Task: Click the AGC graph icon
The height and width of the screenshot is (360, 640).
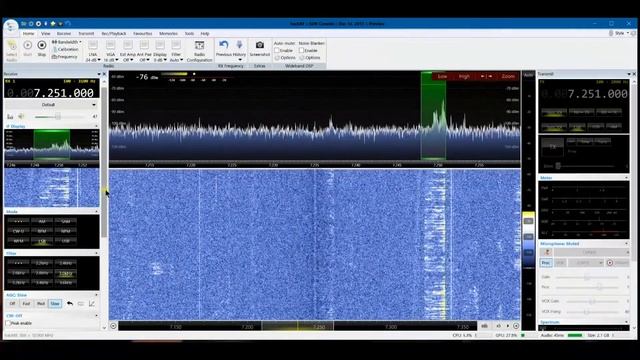Action: (92, 303)
